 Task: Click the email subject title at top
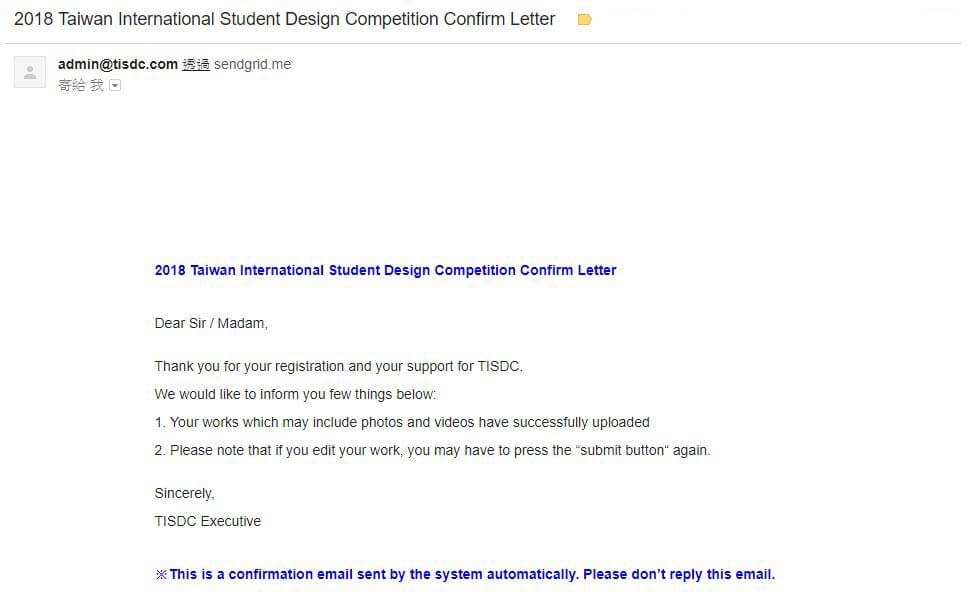(284, 19)
